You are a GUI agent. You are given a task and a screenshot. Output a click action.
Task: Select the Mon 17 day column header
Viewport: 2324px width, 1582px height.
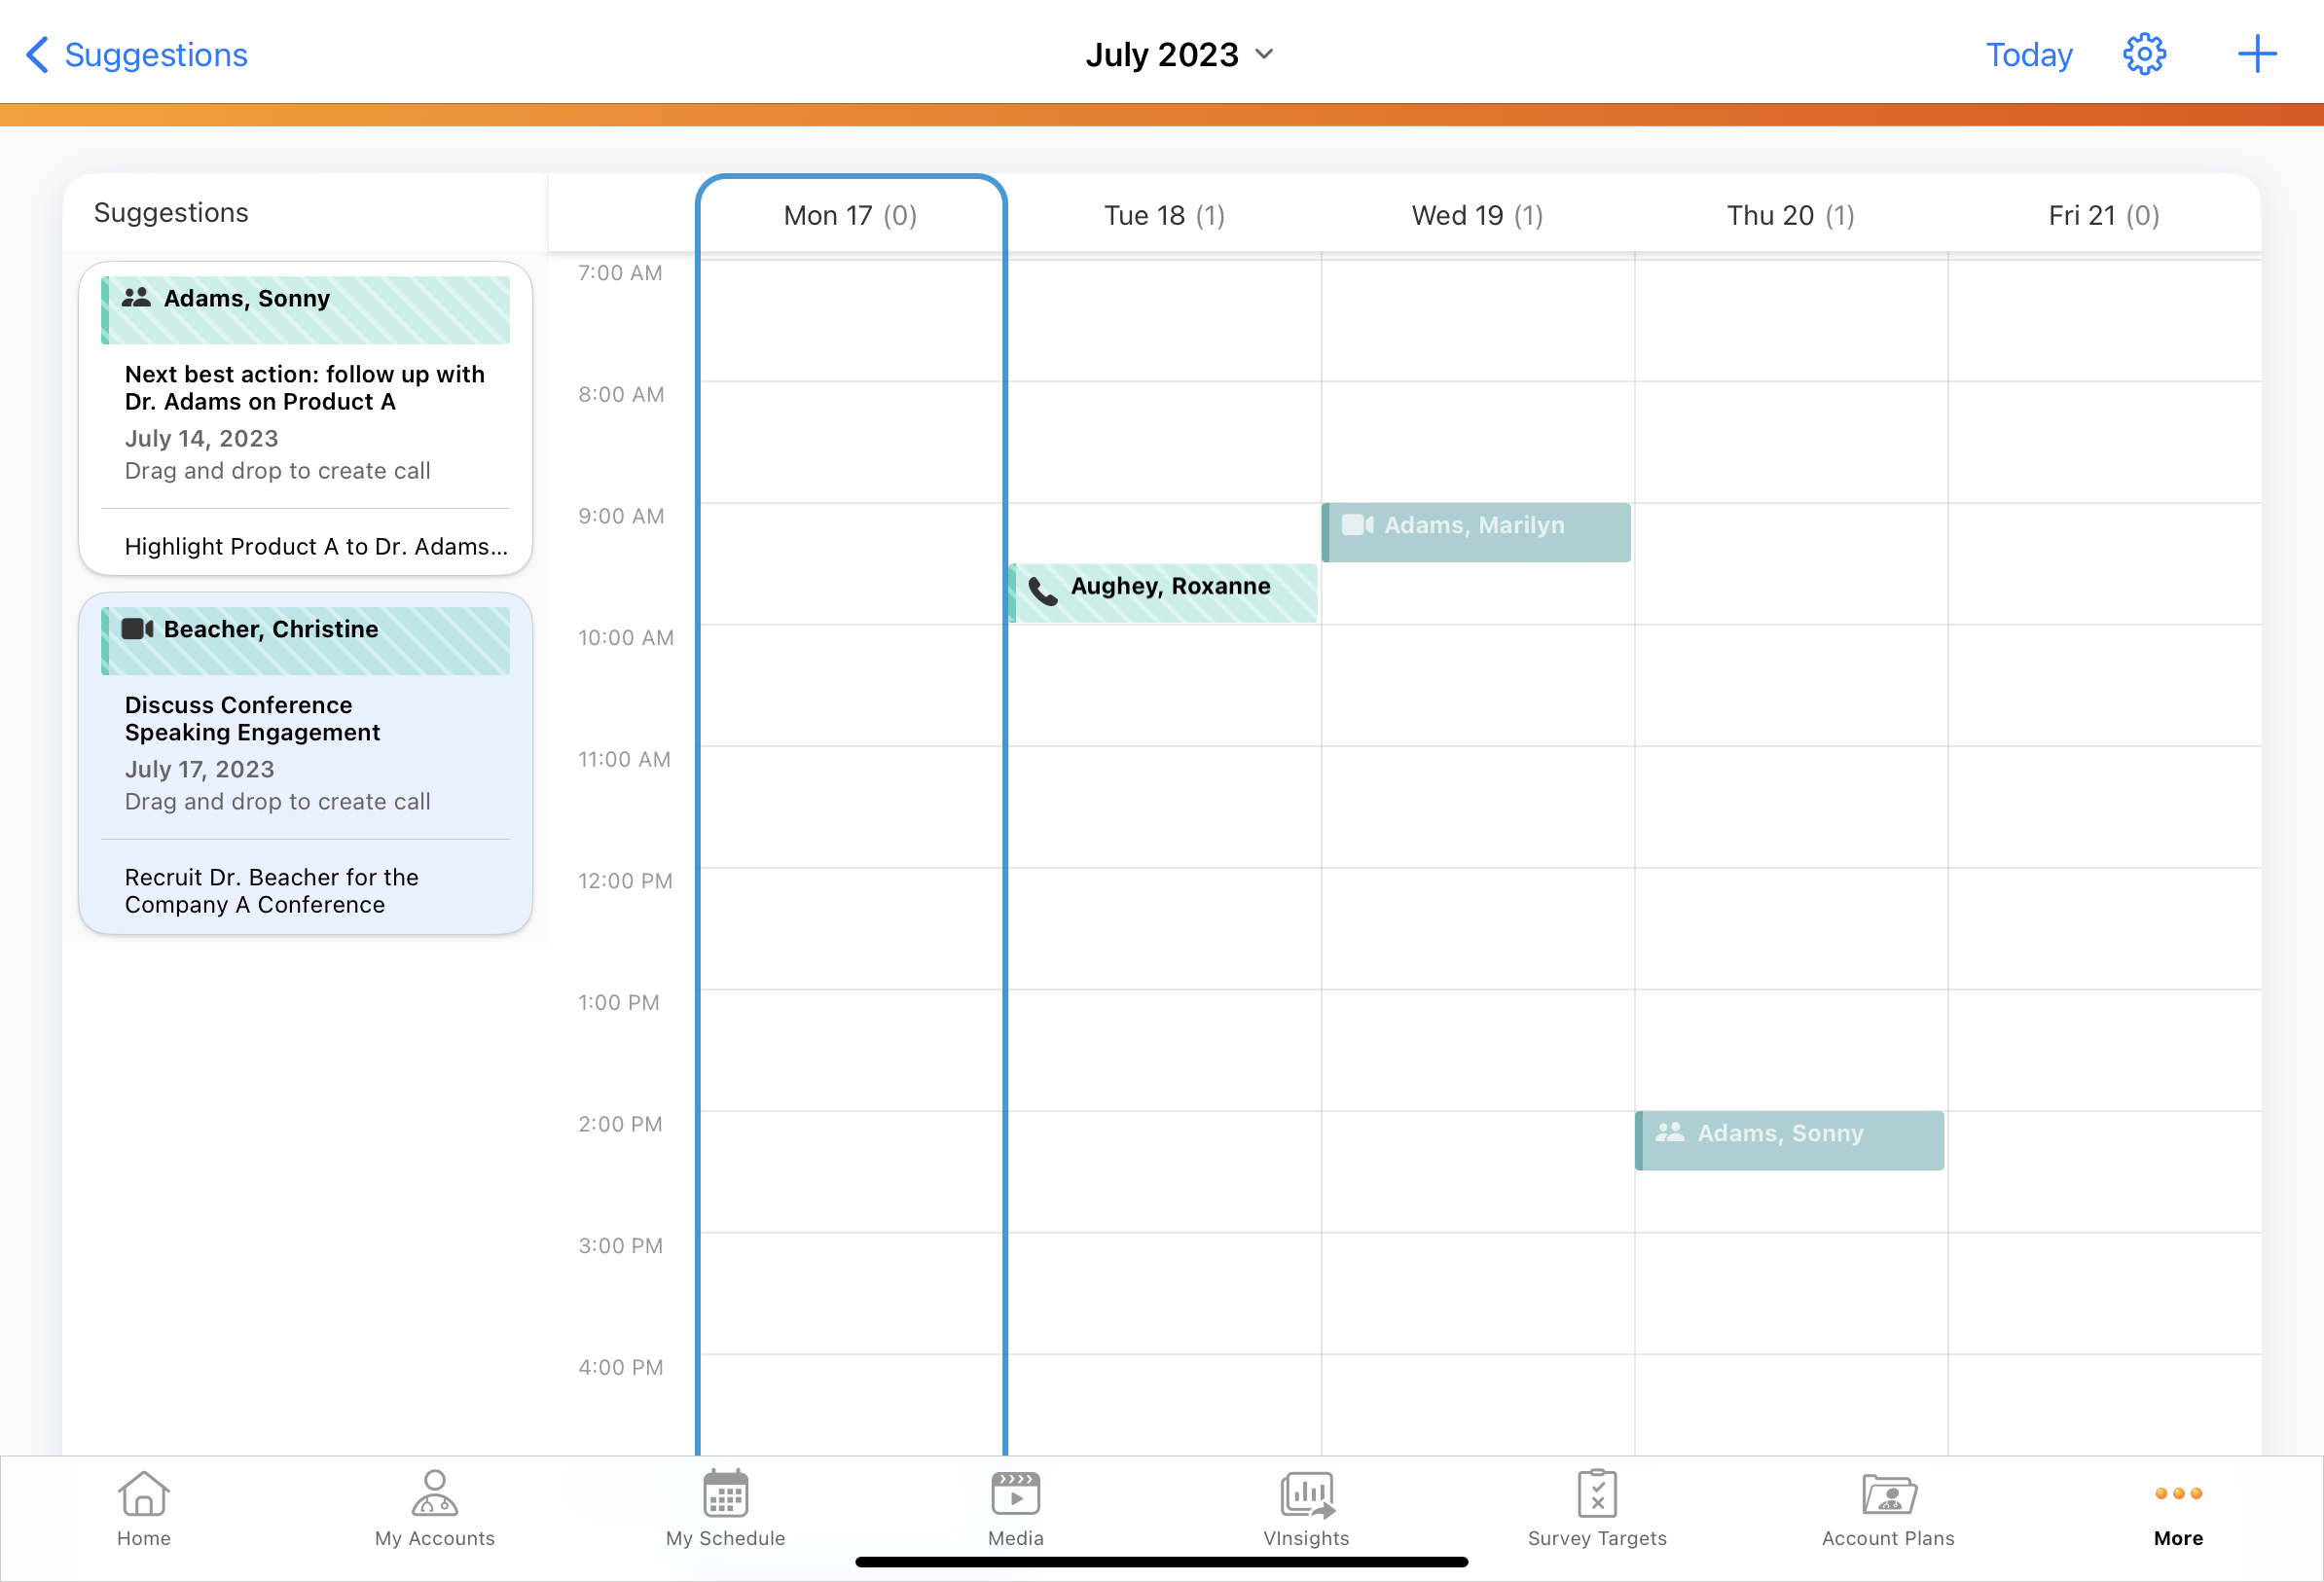click(x=850, y=215)
